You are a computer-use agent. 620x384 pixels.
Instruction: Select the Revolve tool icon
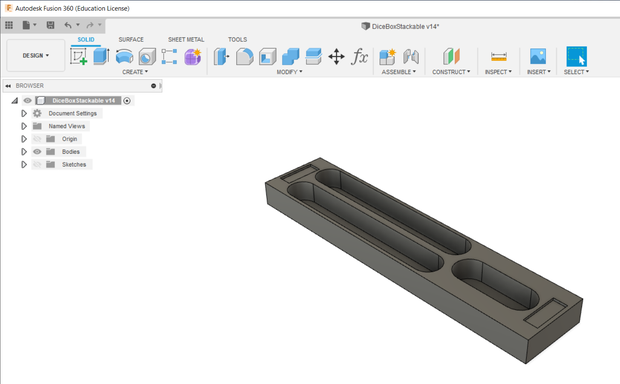click(x=124, y=57)
